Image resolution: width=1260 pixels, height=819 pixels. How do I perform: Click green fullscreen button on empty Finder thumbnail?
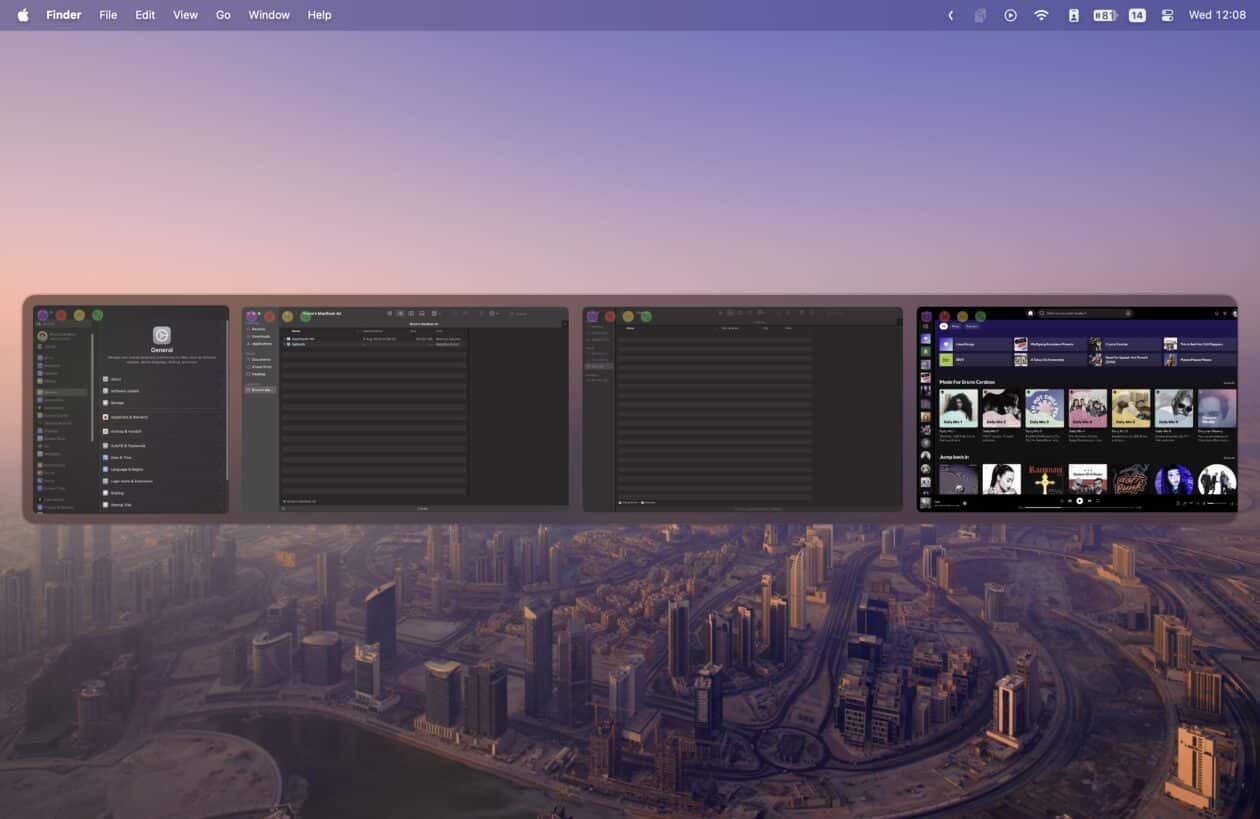click(646, 316)
